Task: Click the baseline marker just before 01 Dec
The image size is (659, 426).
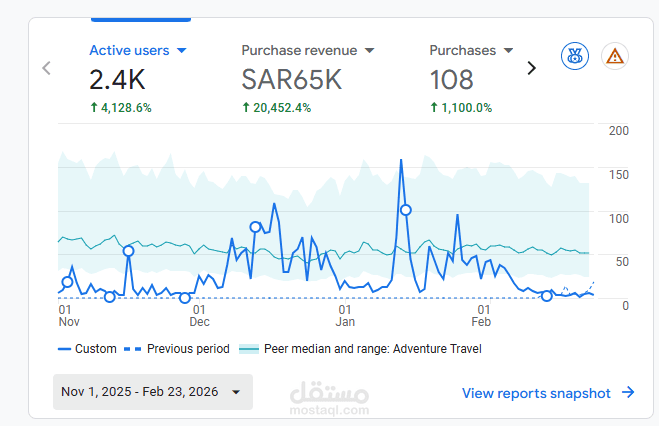Action: 185,298
